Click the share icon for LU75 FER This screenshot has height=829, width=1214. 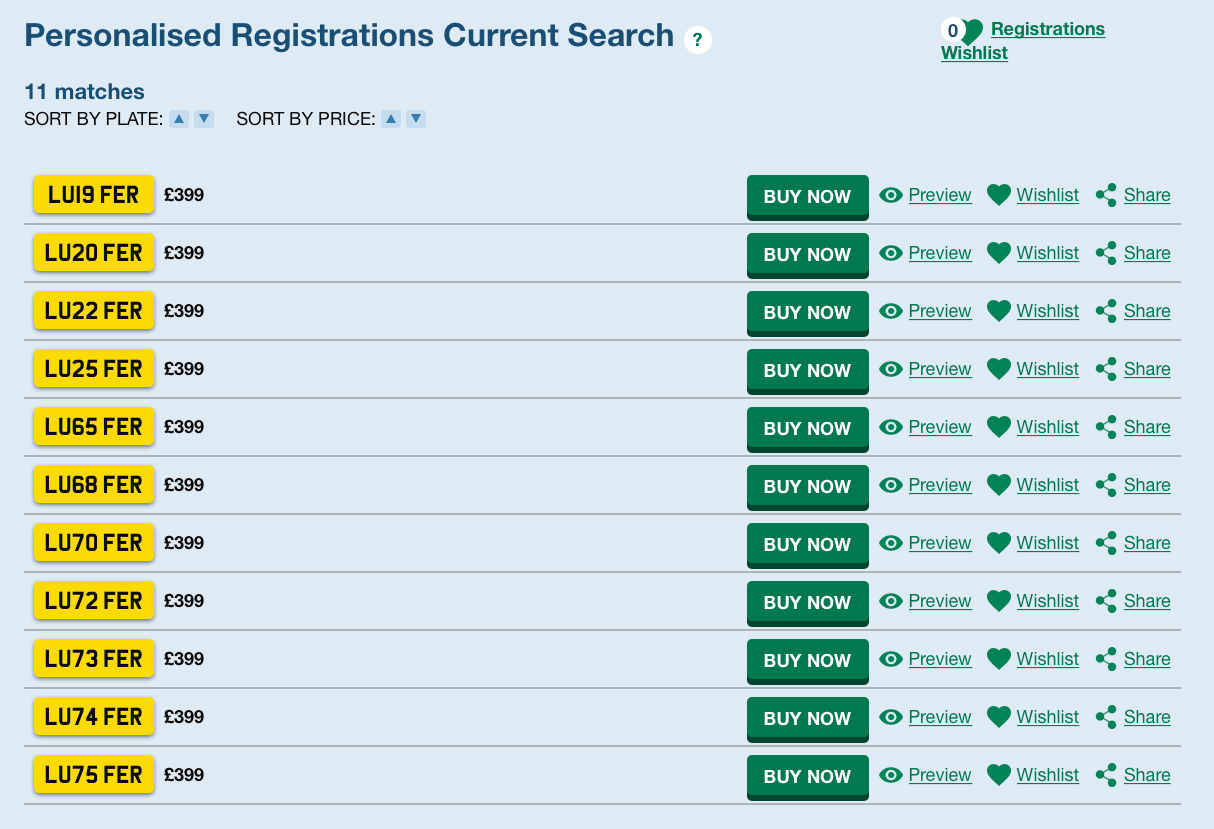point(1106,775)
